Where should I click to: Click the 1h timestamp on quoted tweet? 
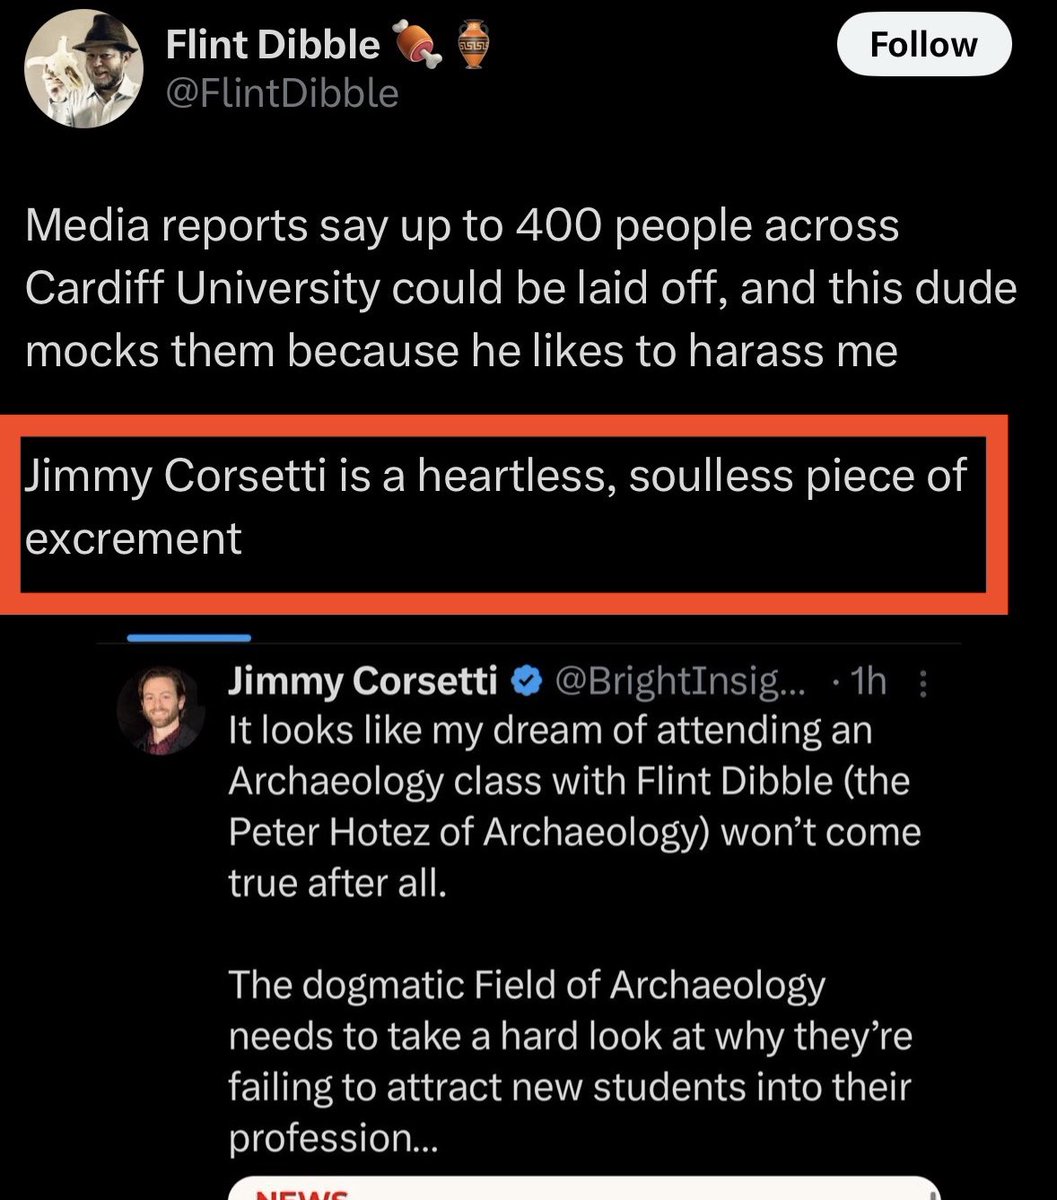pos(865,682)
